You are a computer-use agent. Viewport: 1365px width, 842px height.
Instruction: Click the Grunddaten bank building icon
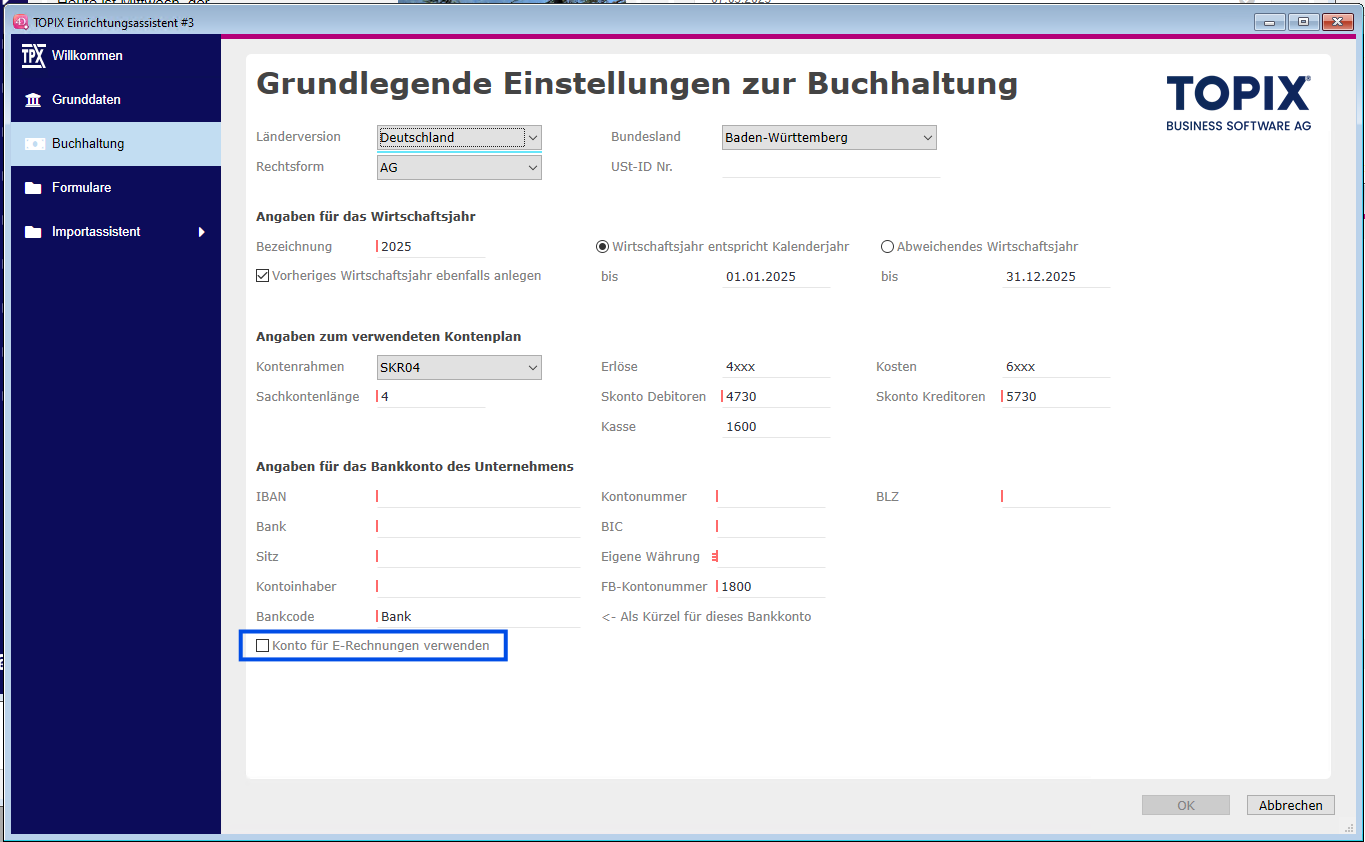coord(34,100)
